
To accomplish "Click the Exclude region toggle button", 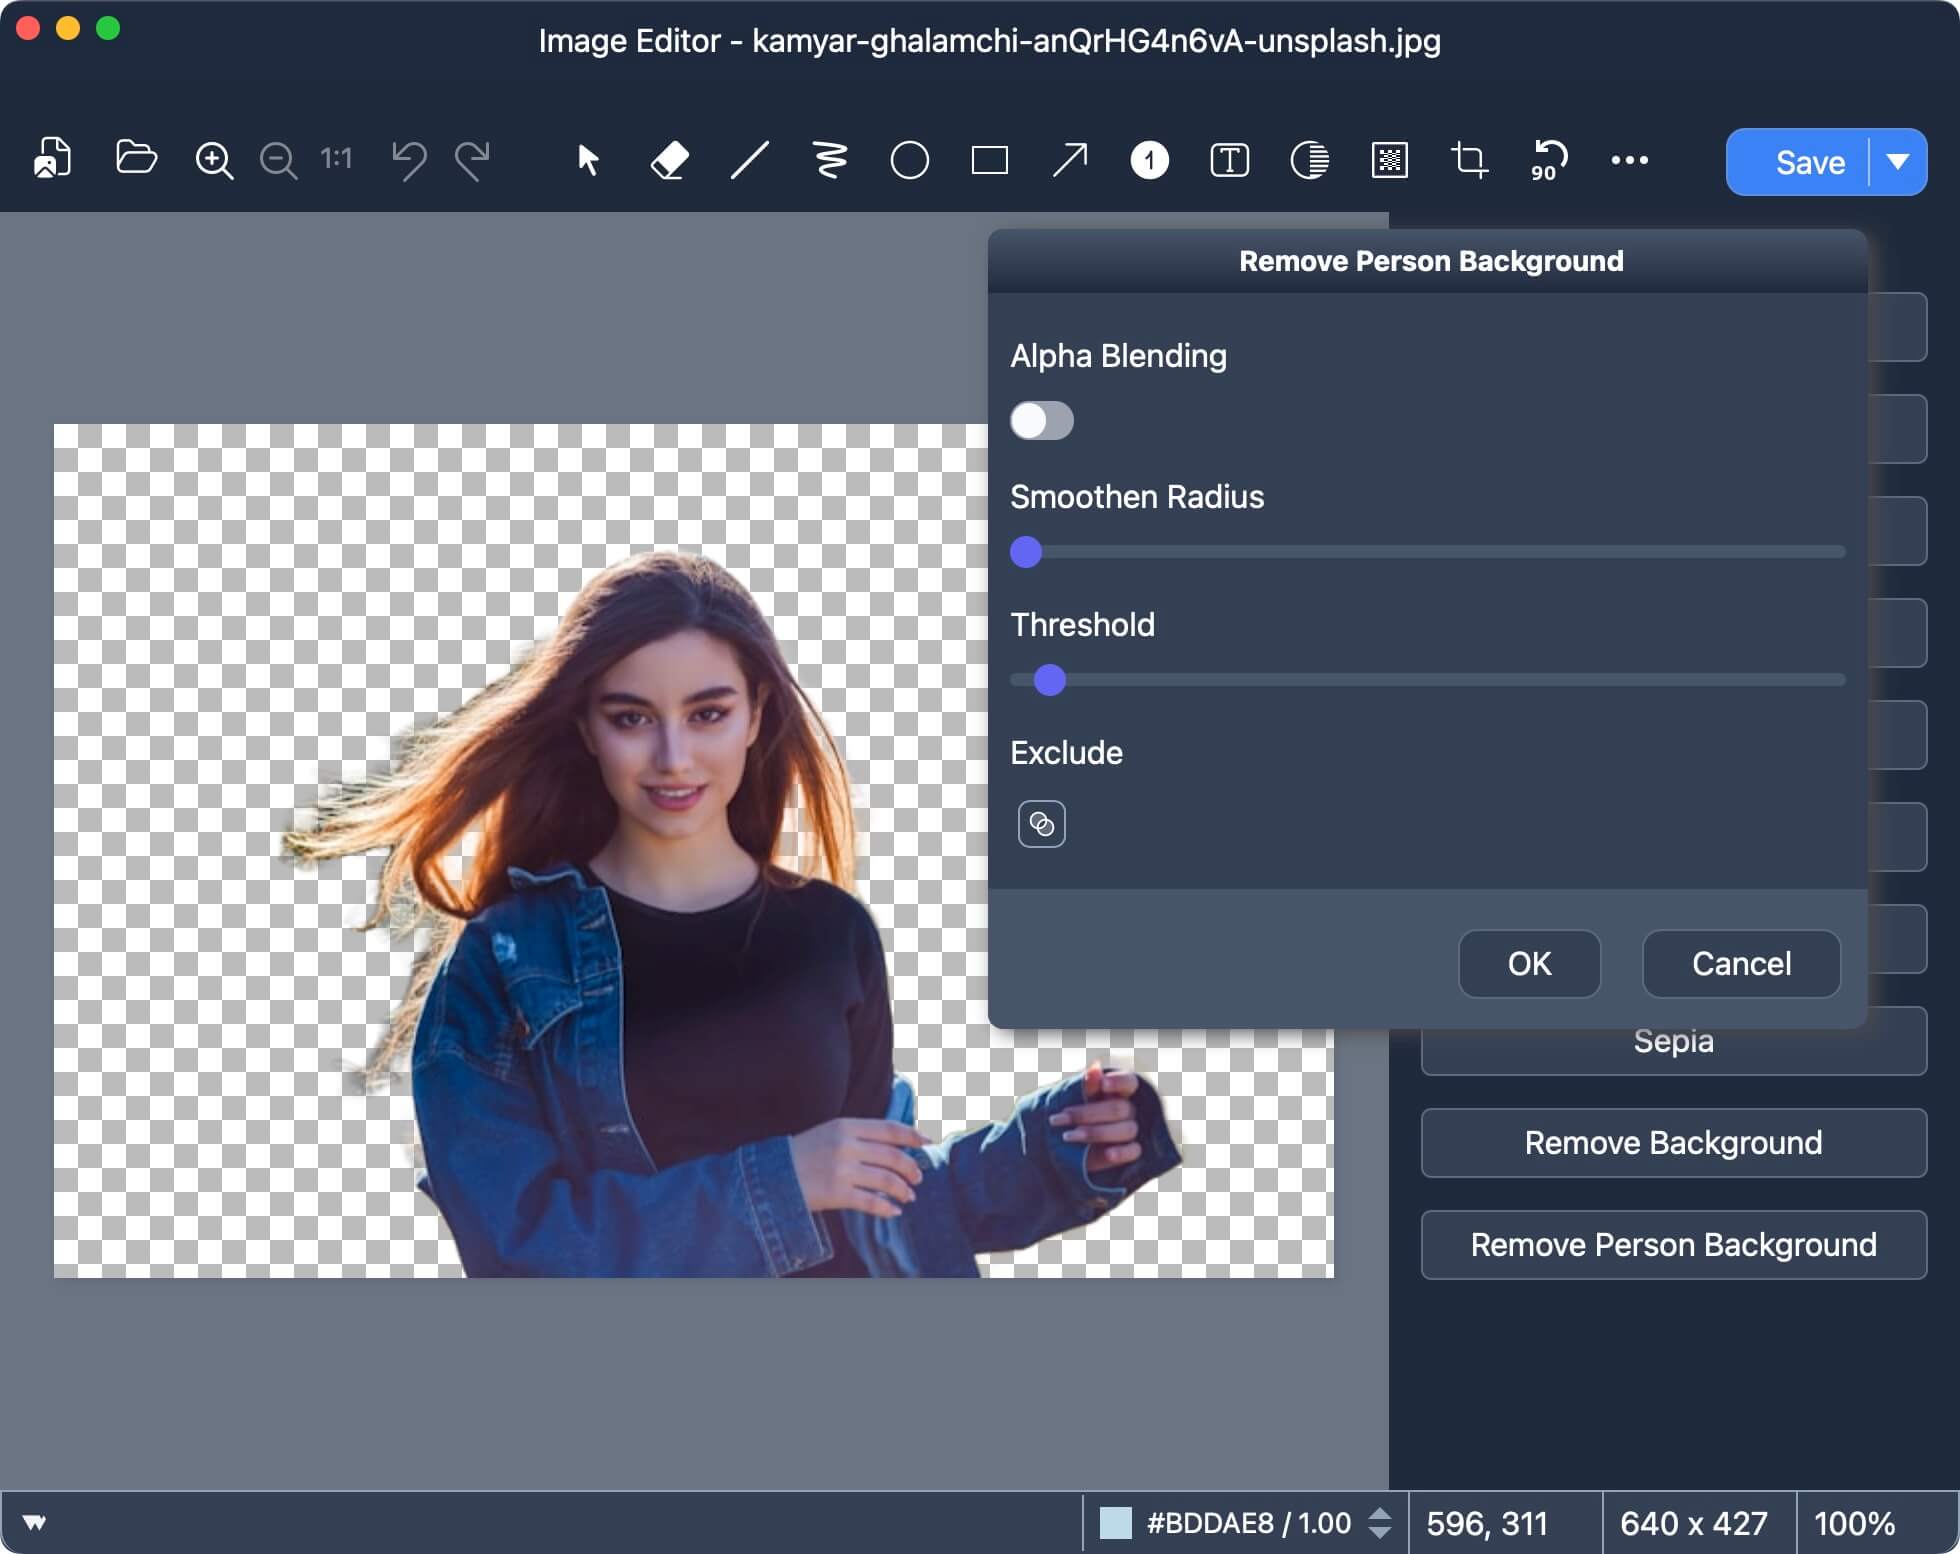I will (1041, 824).
